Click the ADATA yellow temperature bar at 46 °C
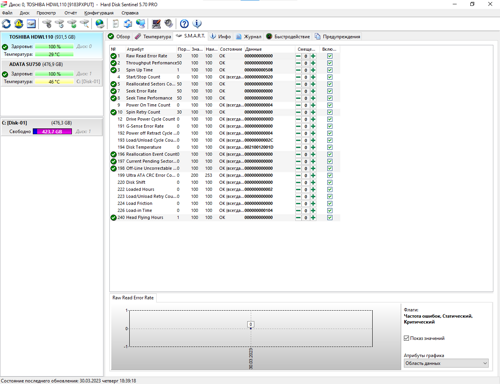This screenshot has height=384, width=500. click(54, 82)
